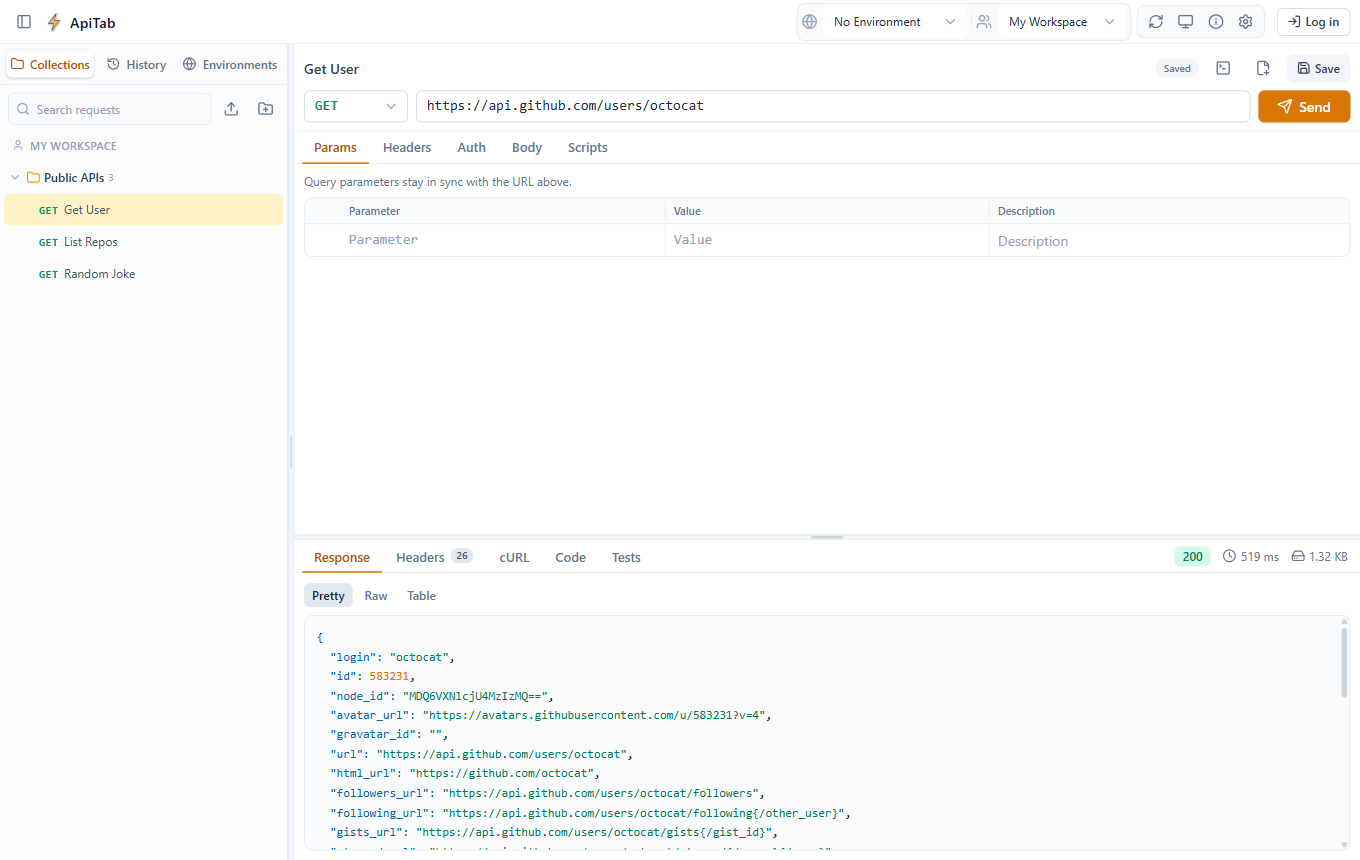
Task: Click the 1.32 KB response size
Action: coord(1328,556)
